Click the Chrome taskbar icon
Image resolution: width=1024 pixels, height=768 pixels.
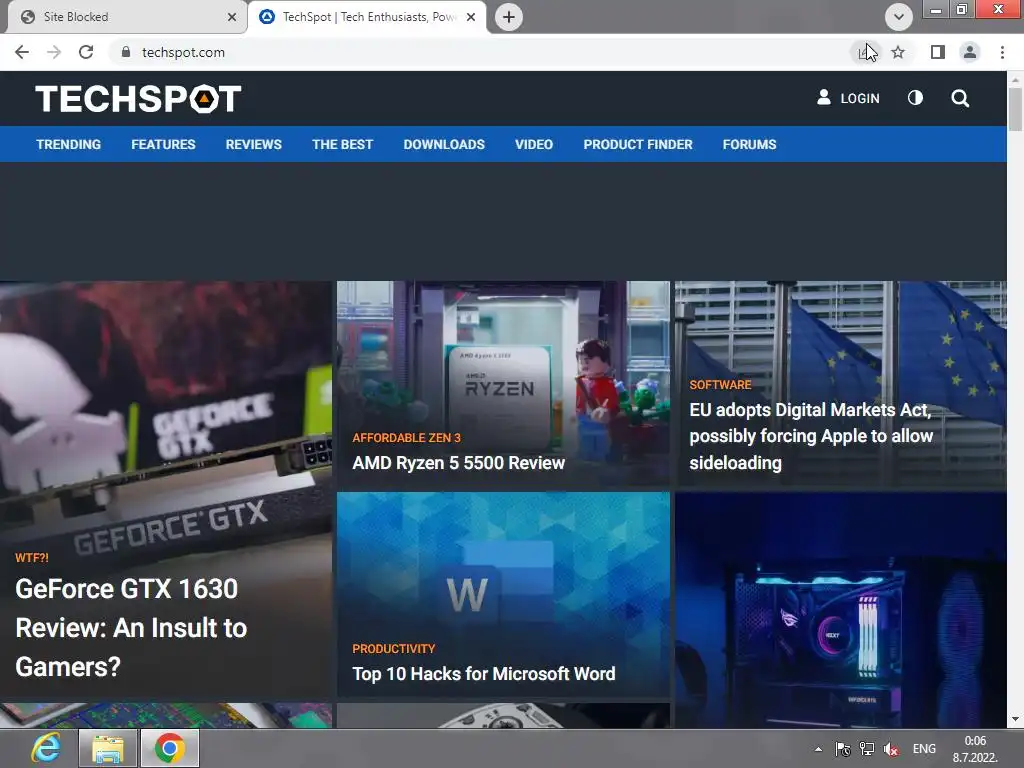(170, 748)
